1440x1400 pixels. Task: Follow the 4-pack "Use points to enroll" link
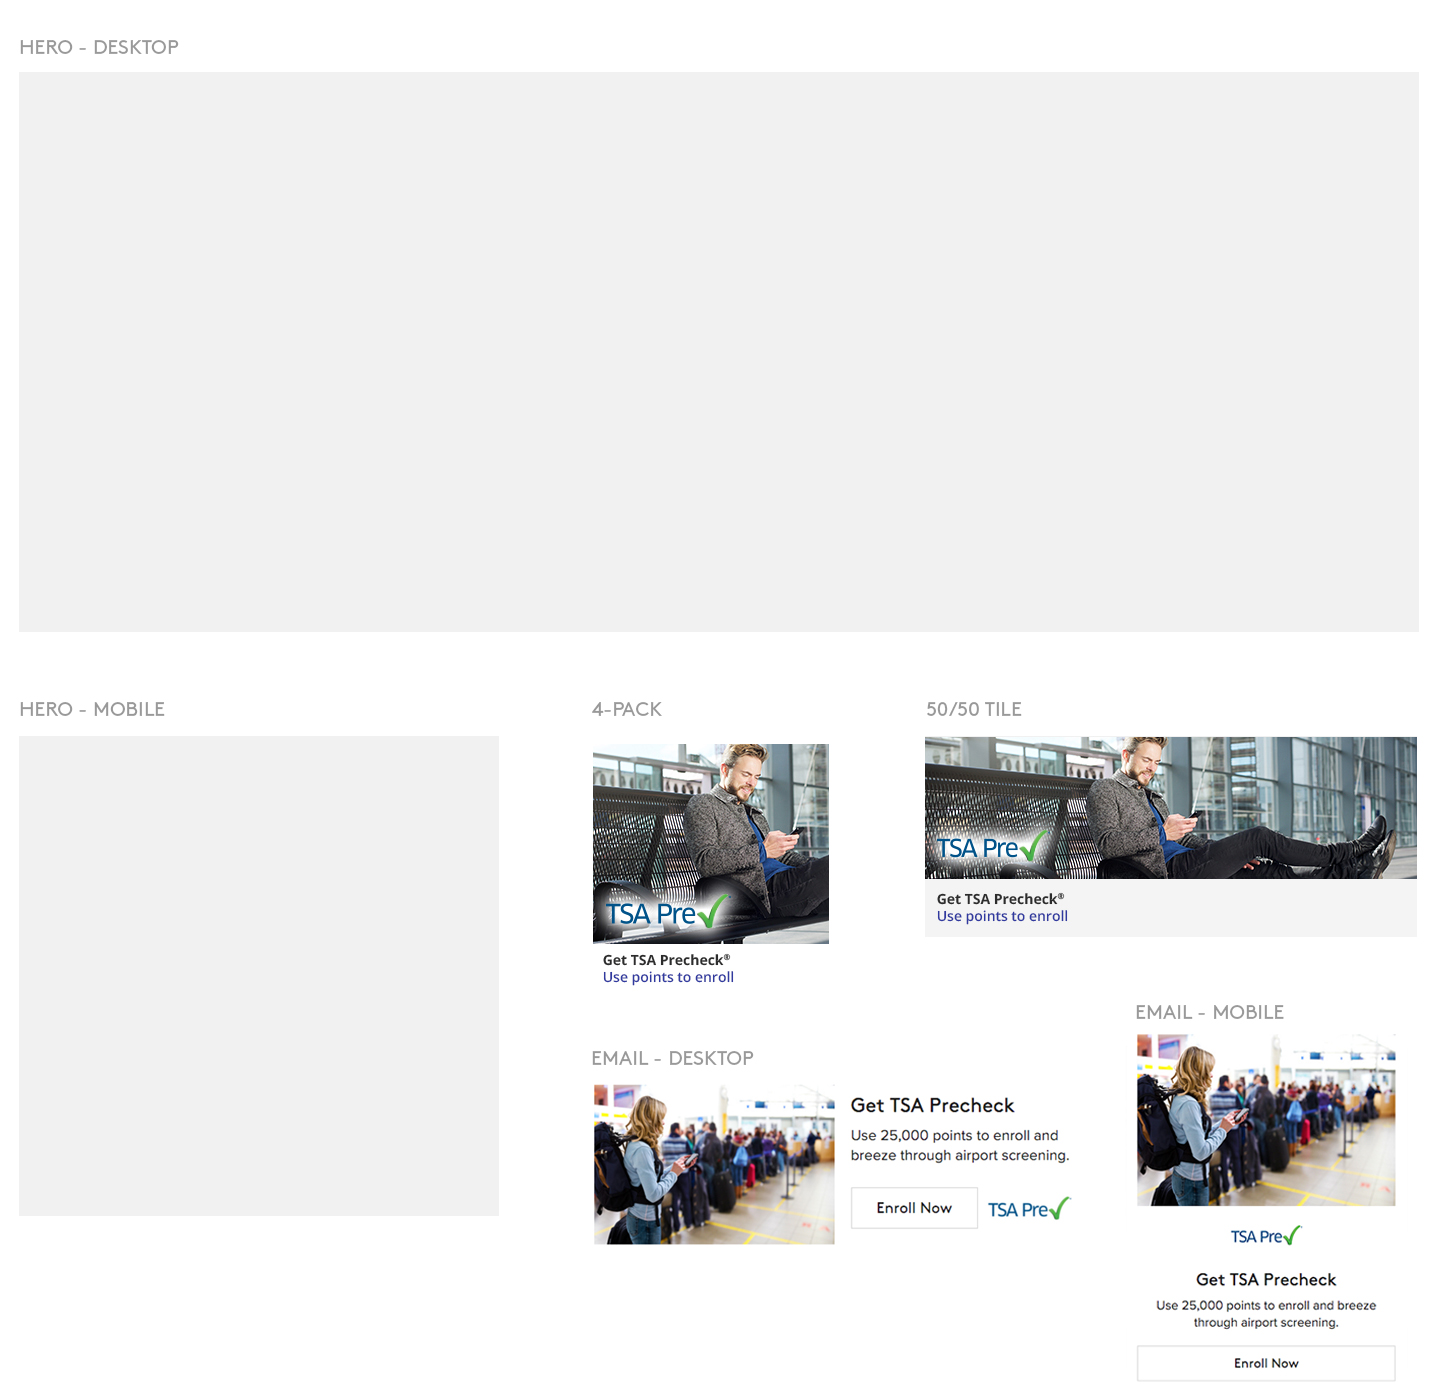coord(668,977)
